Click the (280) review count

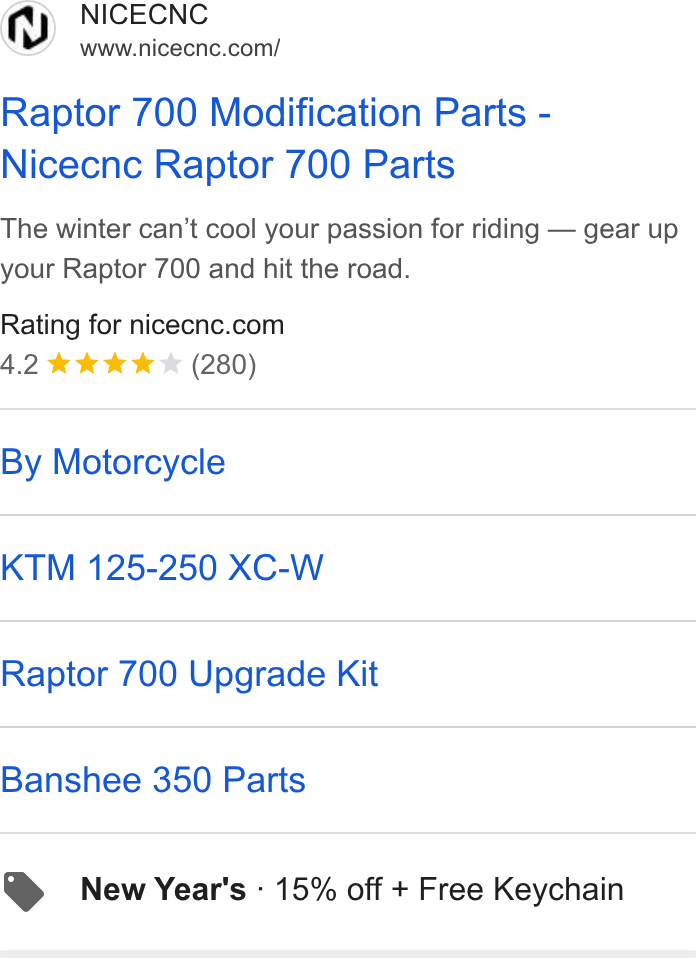click(x=224, y=365)
